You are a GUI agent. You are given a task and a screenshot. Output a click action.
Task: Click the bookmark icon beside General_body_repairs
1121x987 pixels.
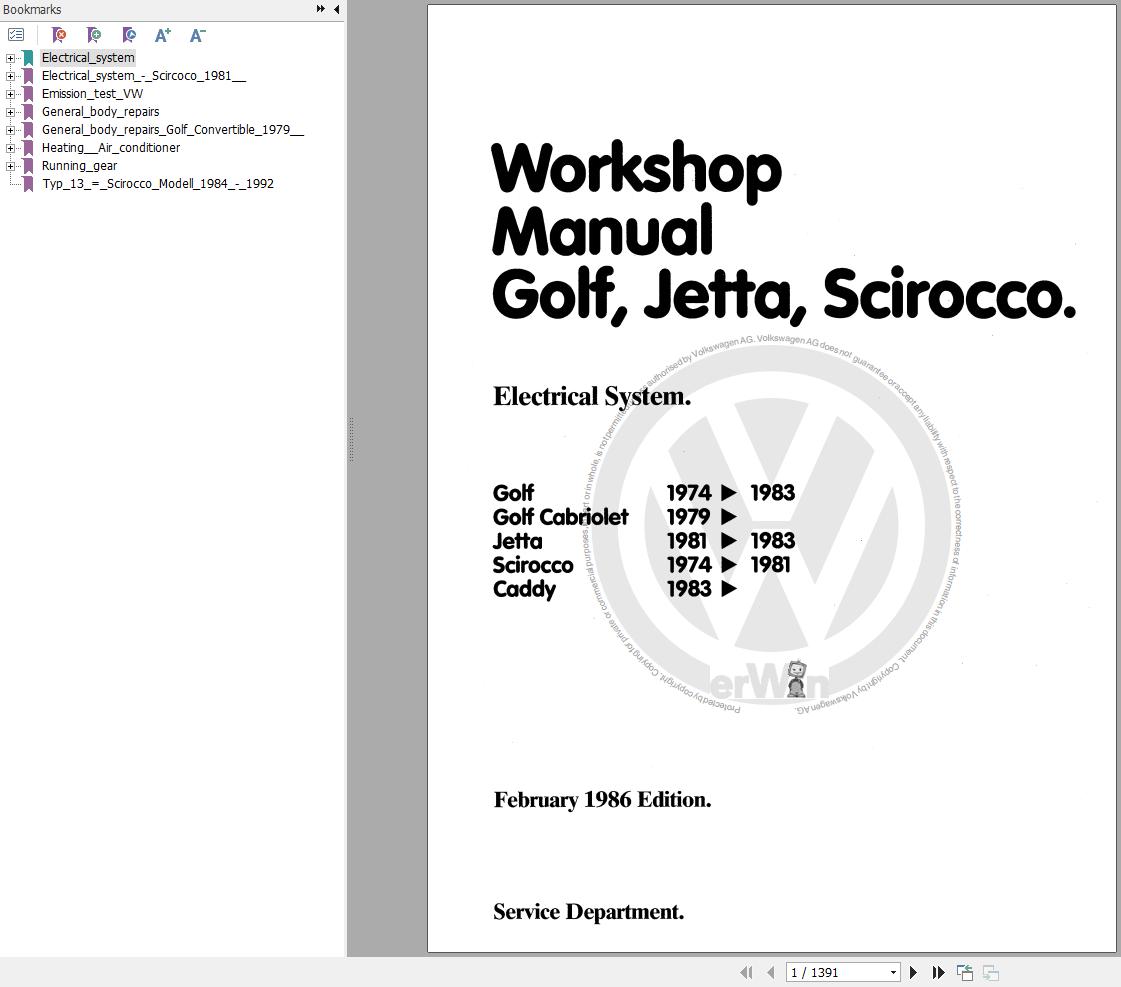pyautogui.click(x=28, y=111)
